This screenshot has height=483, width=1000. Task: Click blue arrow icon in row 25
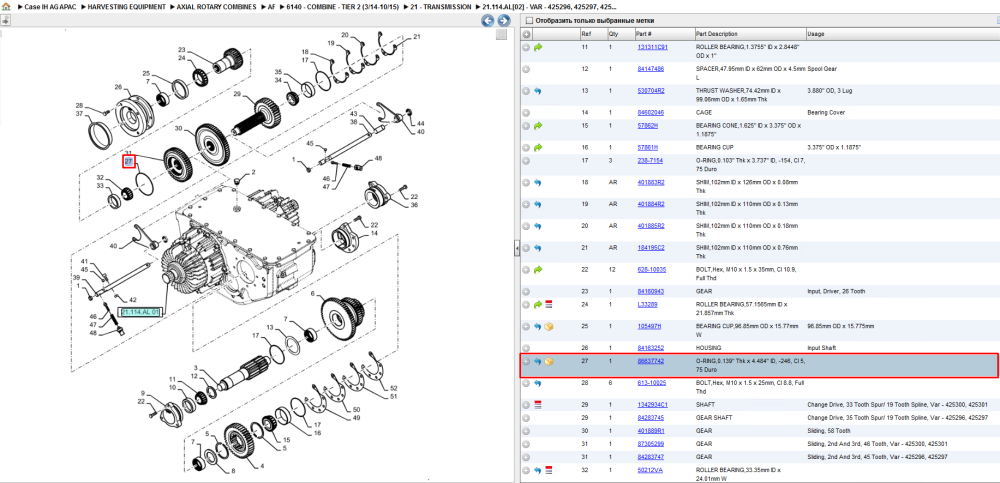pyautogui.click(x=538, y=327)
